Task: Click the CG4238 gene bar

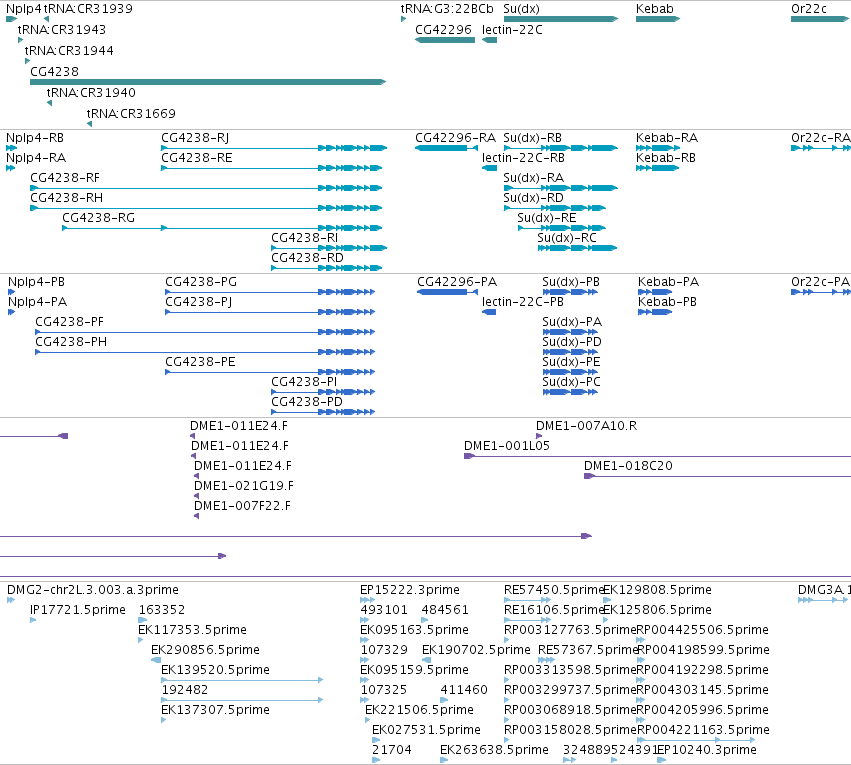Action: (208, 82)
